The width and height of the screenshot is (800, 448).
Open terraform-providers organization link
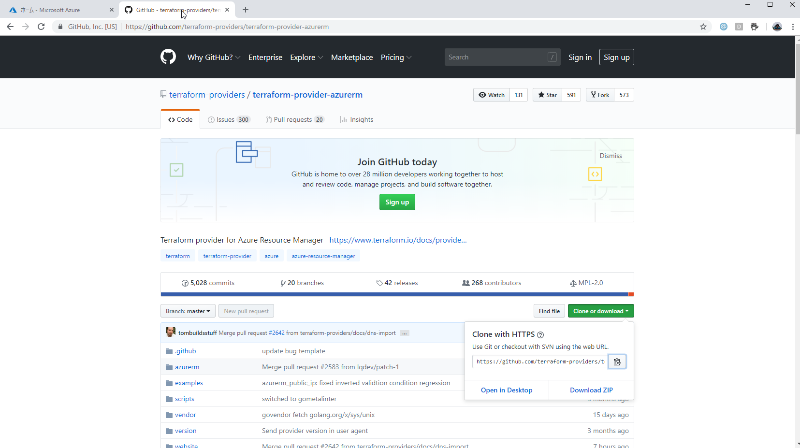[207, 95]
